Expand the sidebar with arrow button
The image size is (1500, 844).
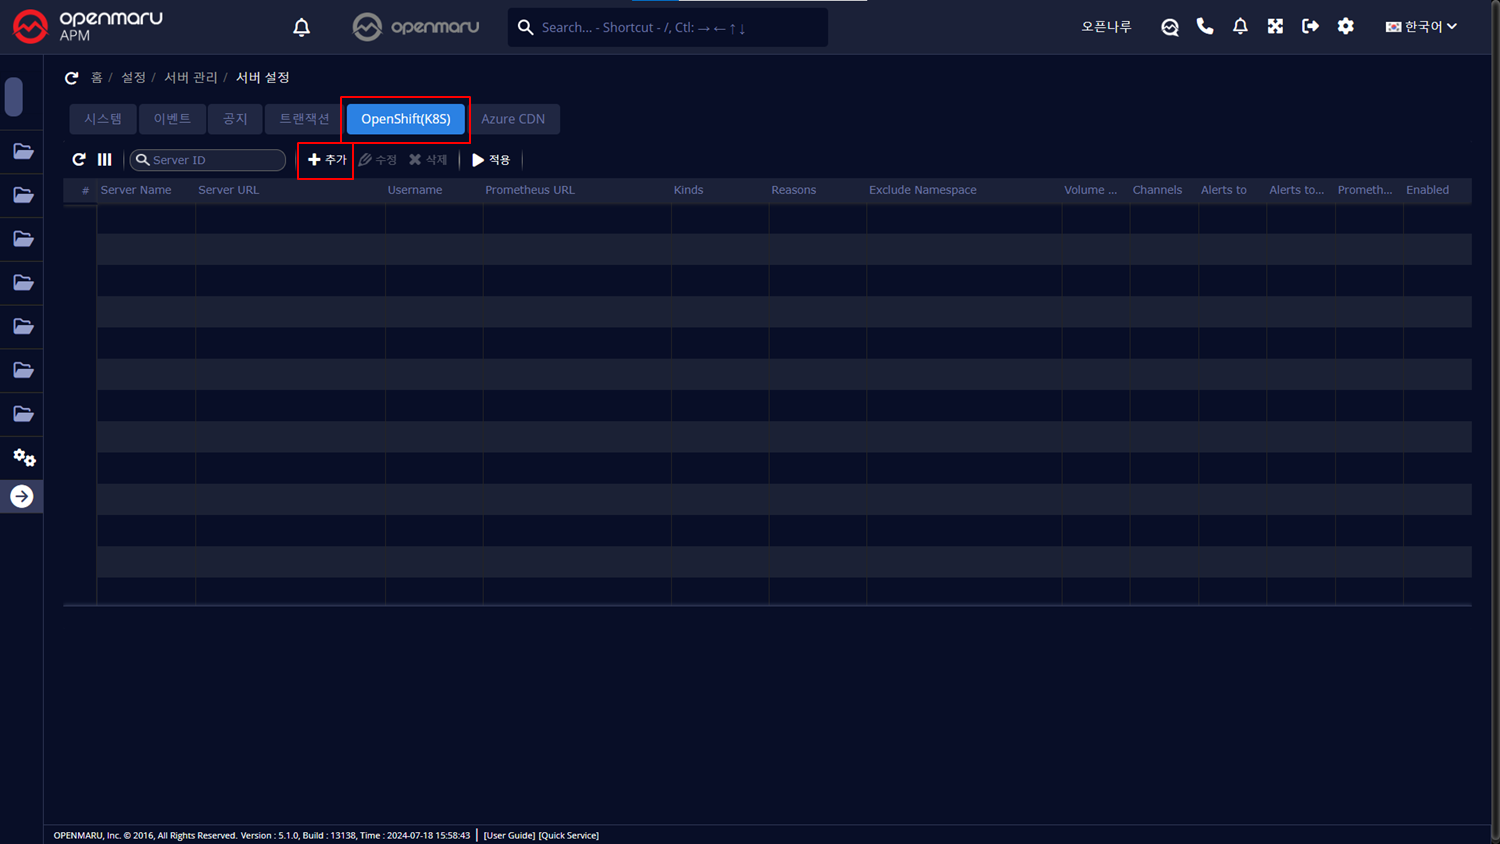[22, 497]
